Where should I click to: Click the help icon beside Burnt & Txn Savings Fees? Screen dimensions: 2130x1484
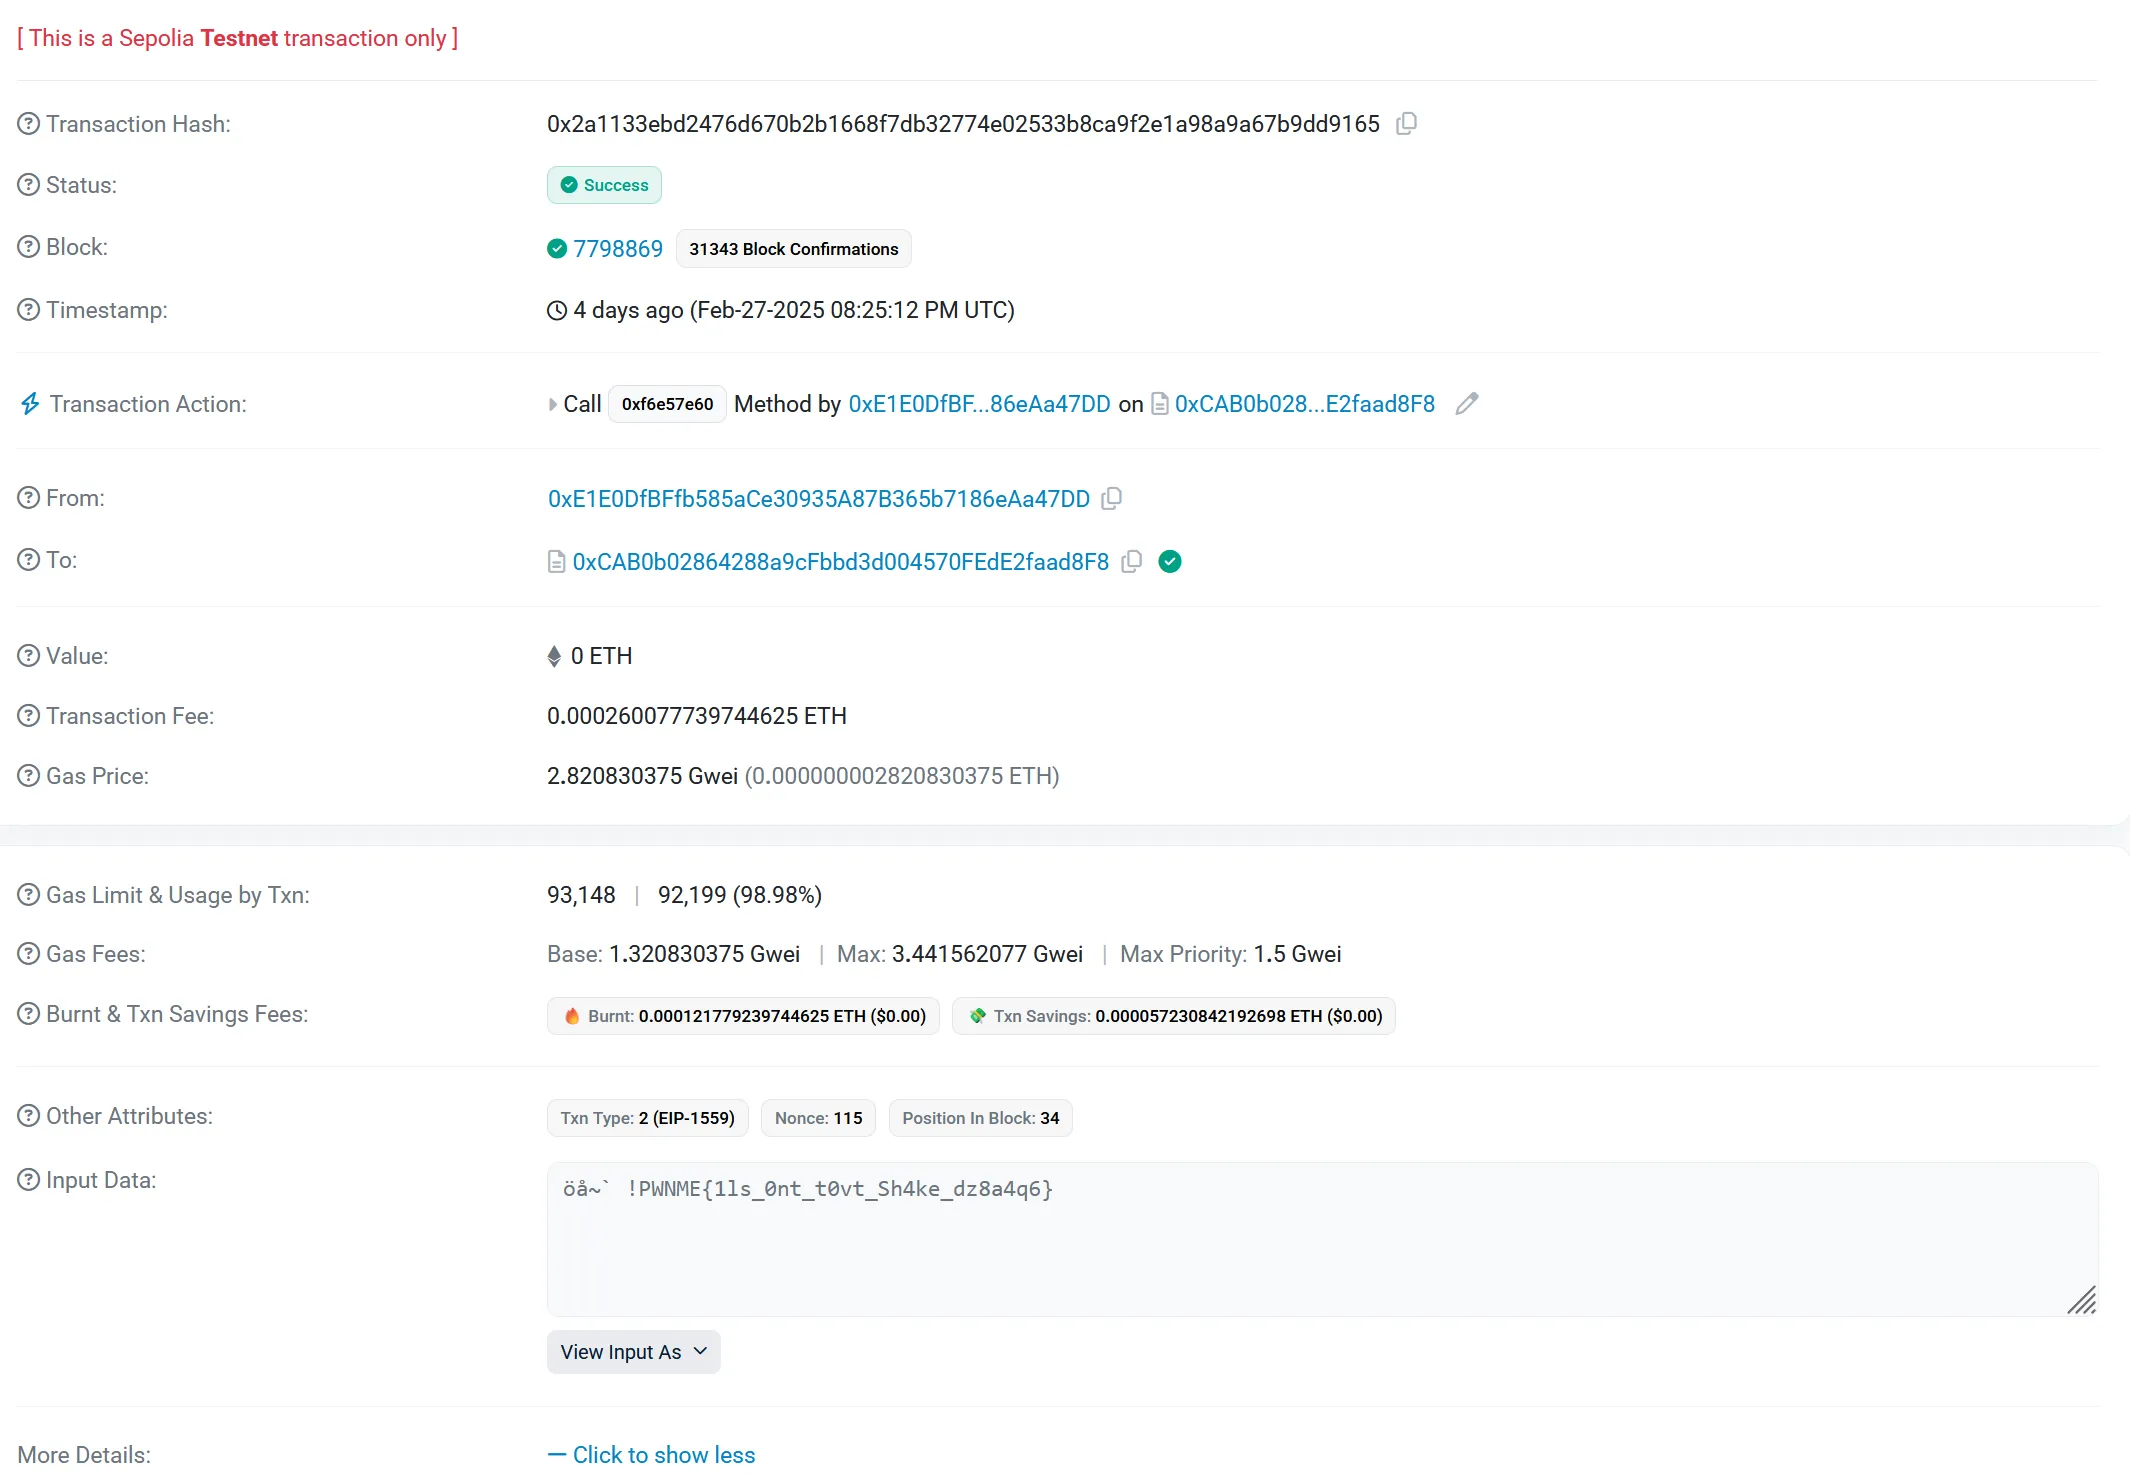(29, 1014)
